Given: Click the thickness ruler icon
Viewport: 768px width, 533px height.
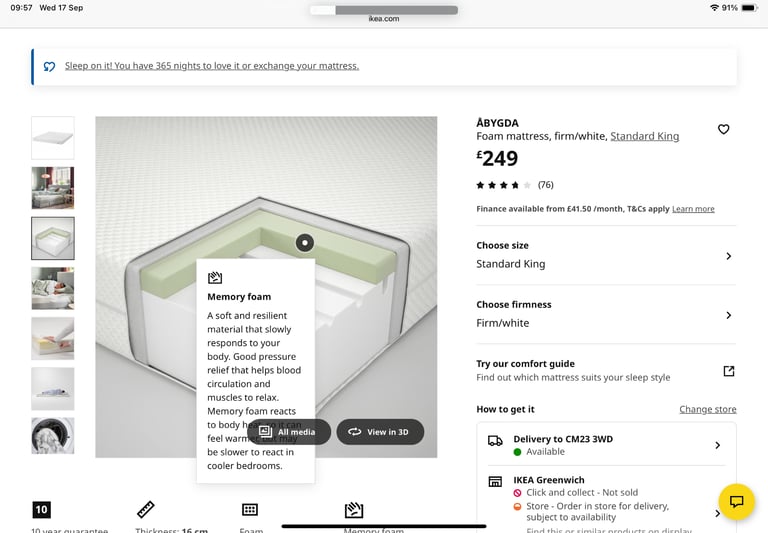Looking at the screenshot, I should pyautogui.click(x=145, y=509).
